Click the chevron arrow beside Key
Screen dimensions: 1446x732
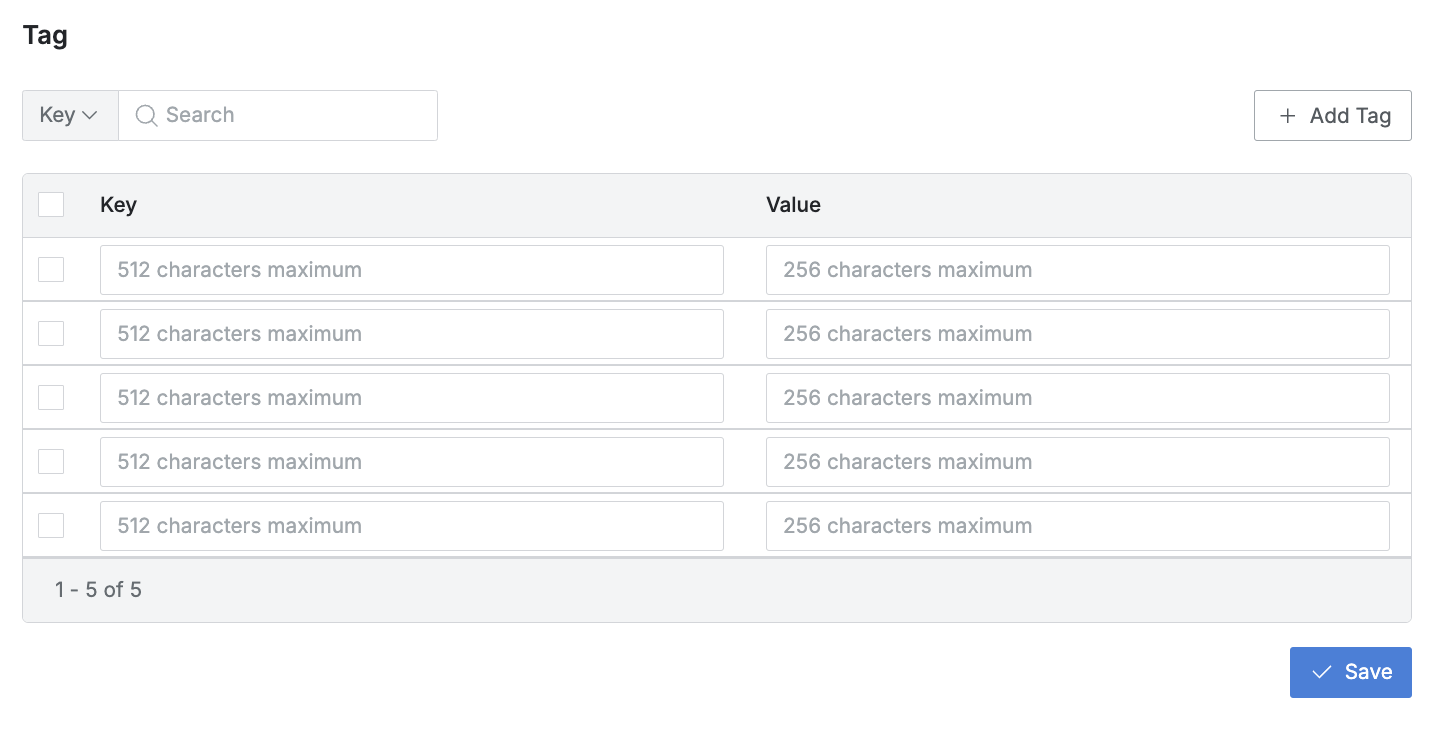pos(90,116)
